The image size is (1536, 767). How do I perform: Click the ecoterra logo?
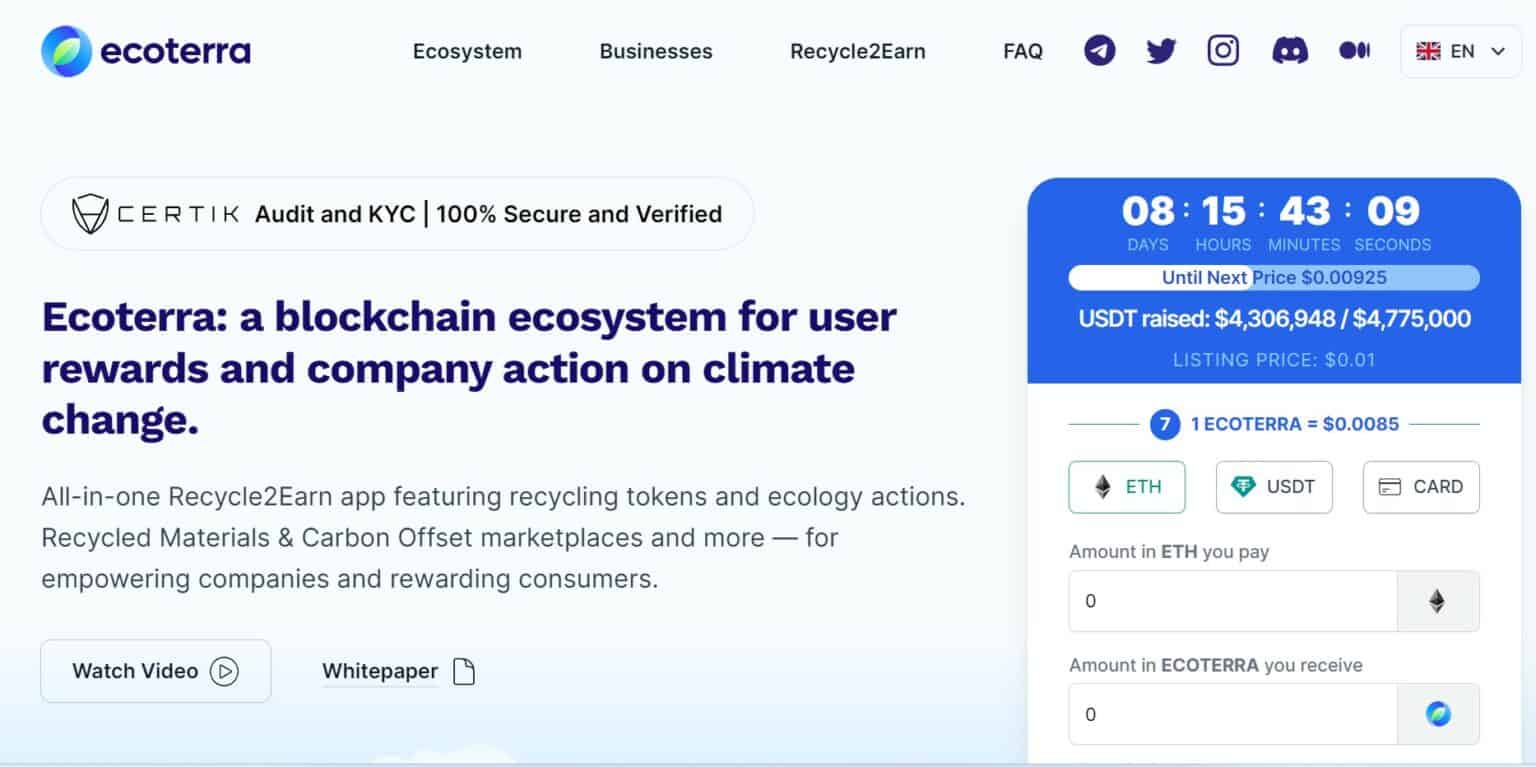[x=144, y=50]
